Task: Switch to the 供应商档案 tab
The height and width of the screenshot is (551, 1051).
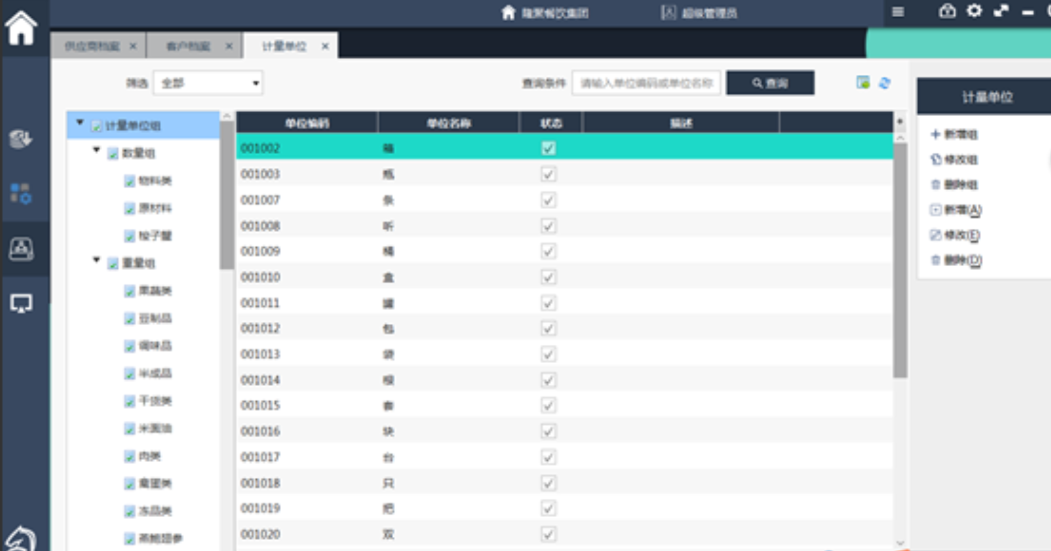Action: click(90, 46)
